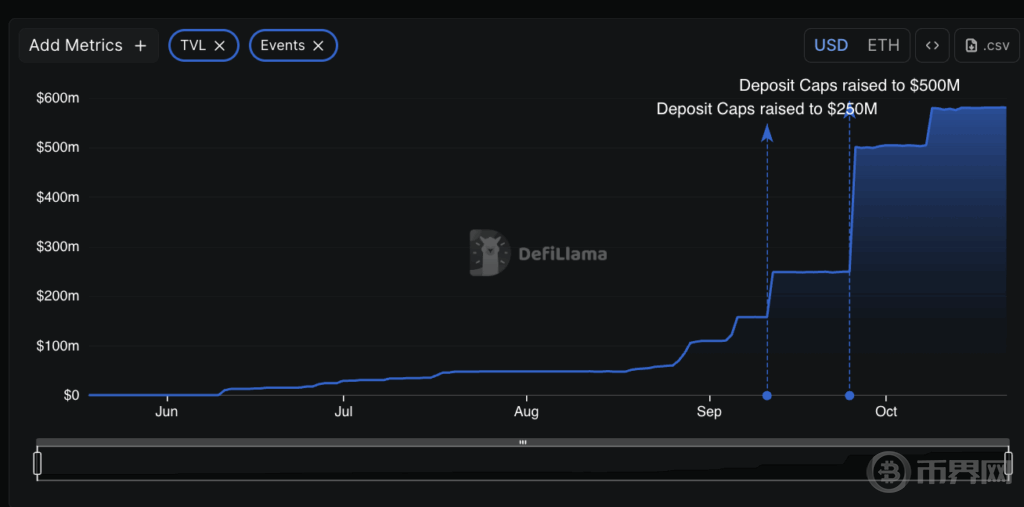
Task: Switch chart currency to USD
Action: coord(831,46)
